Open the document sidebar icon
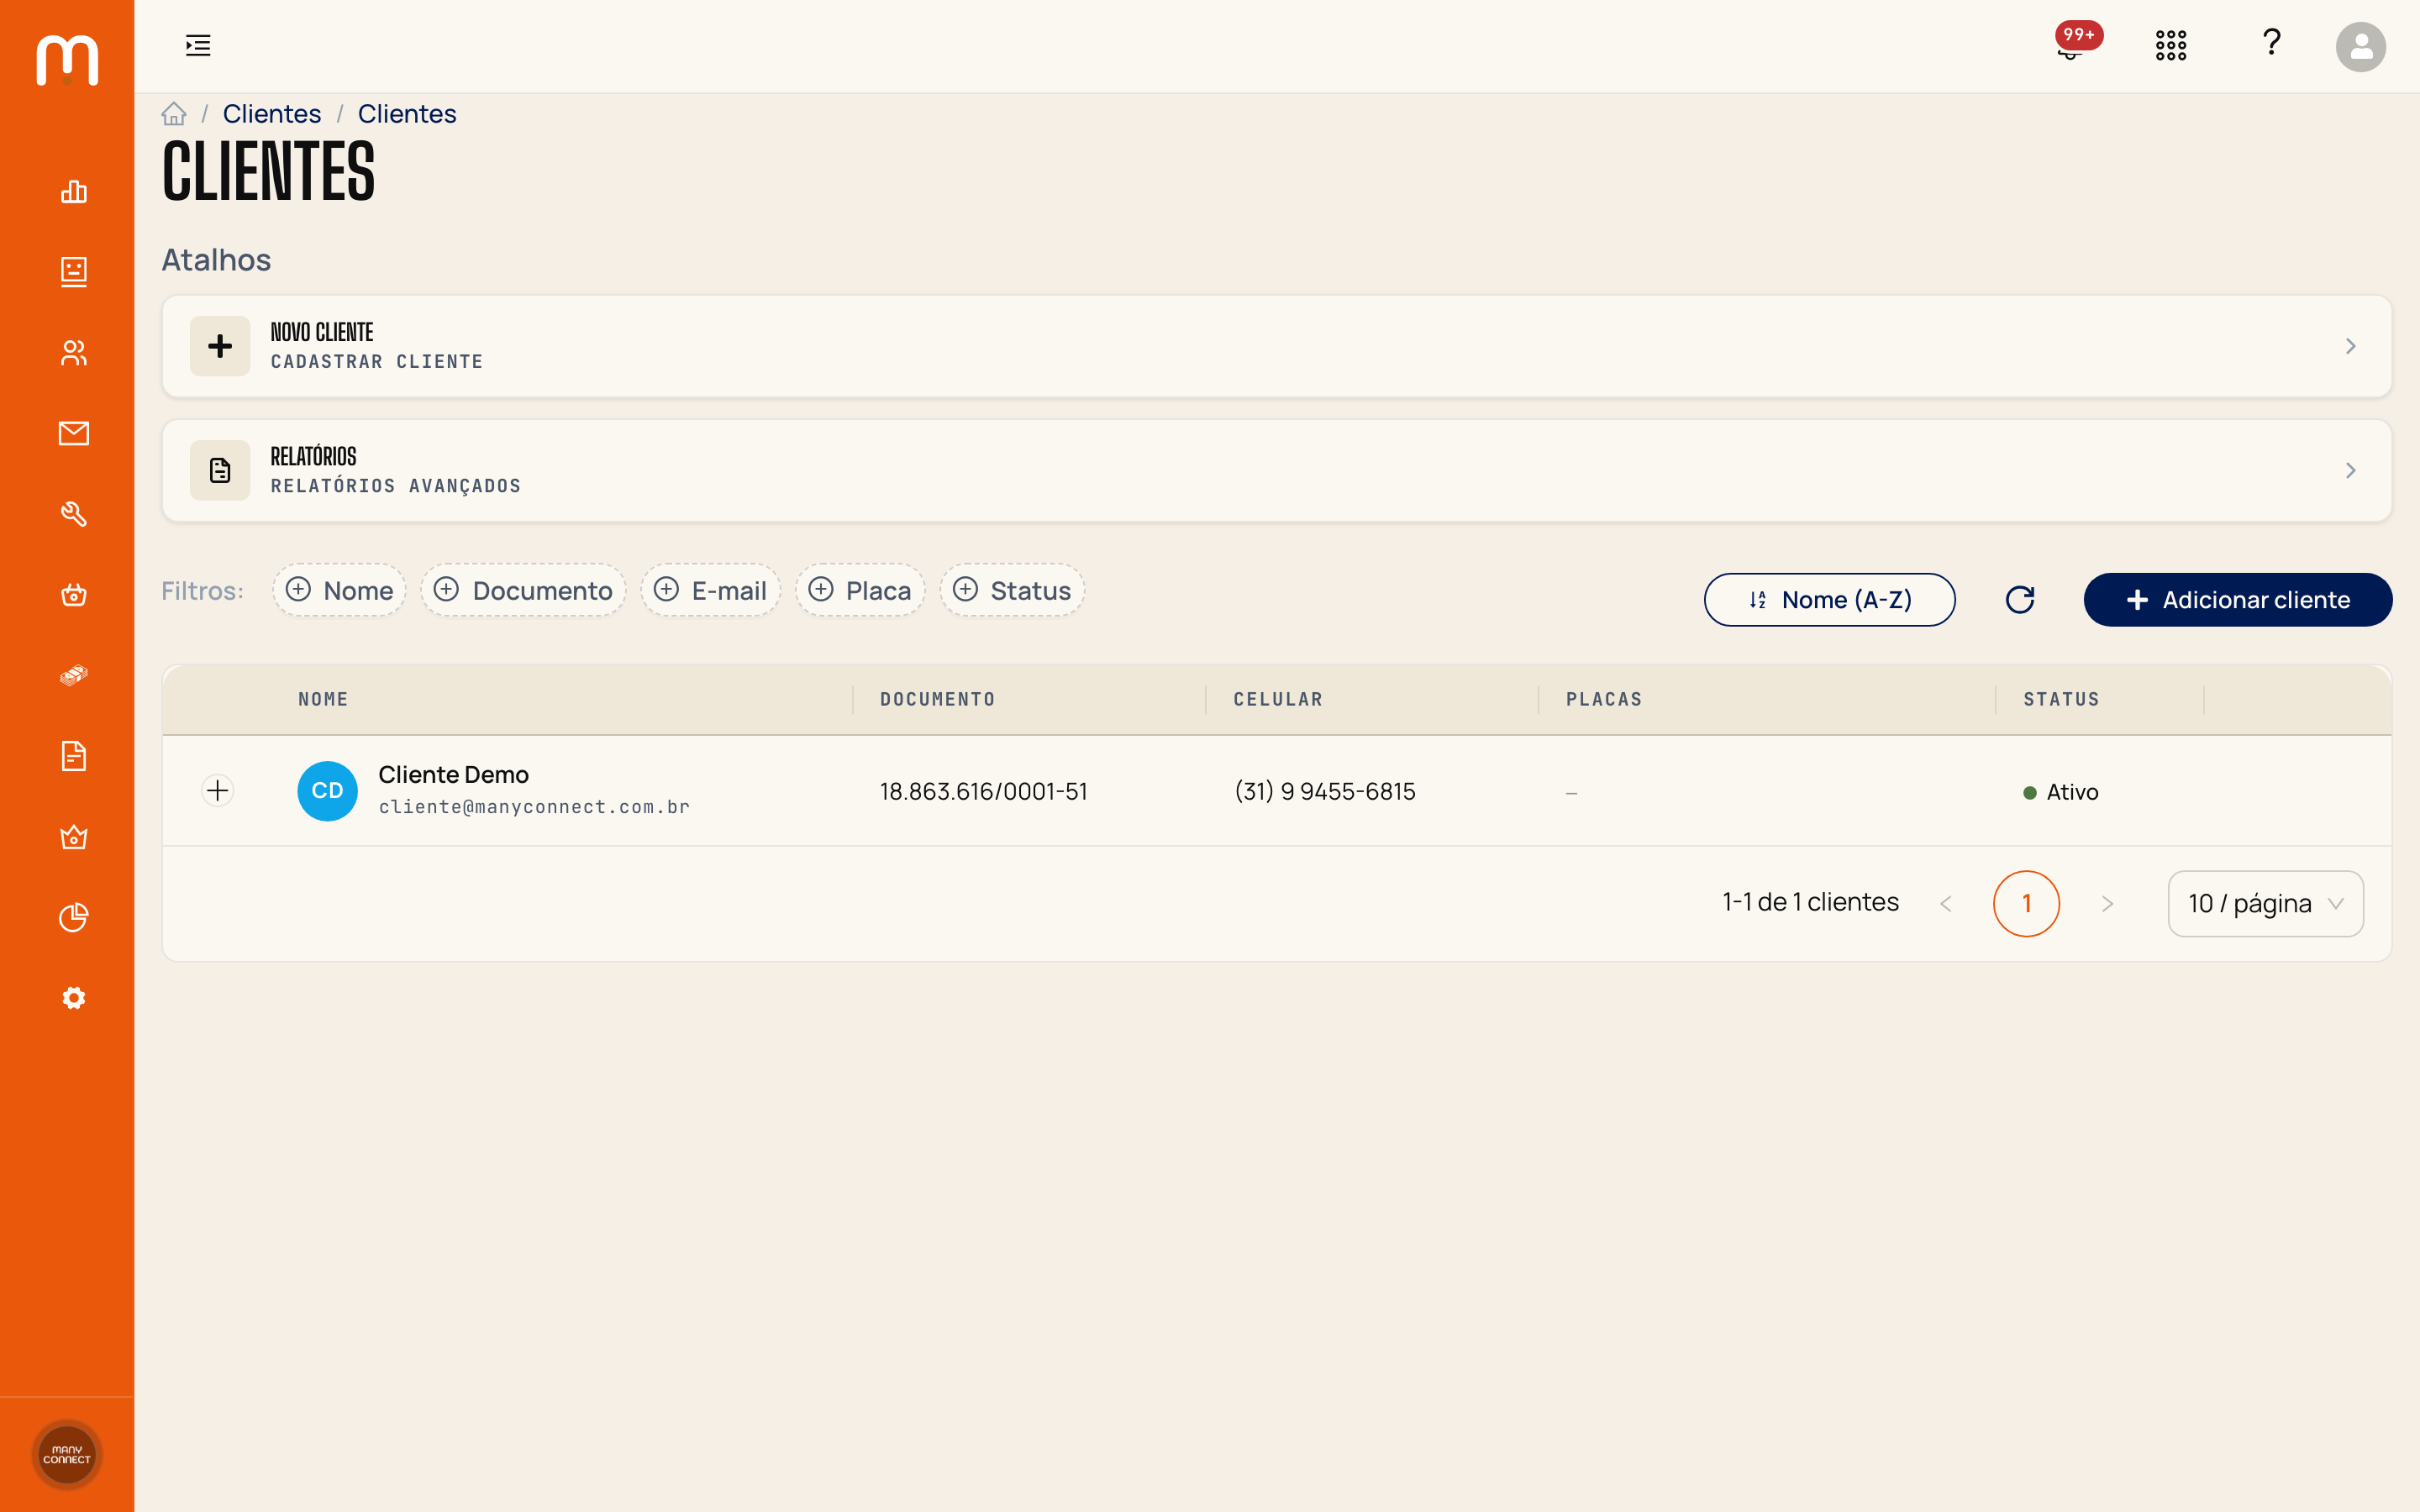The height and width of the screenshot is (1512, 2420). [74, 756]
